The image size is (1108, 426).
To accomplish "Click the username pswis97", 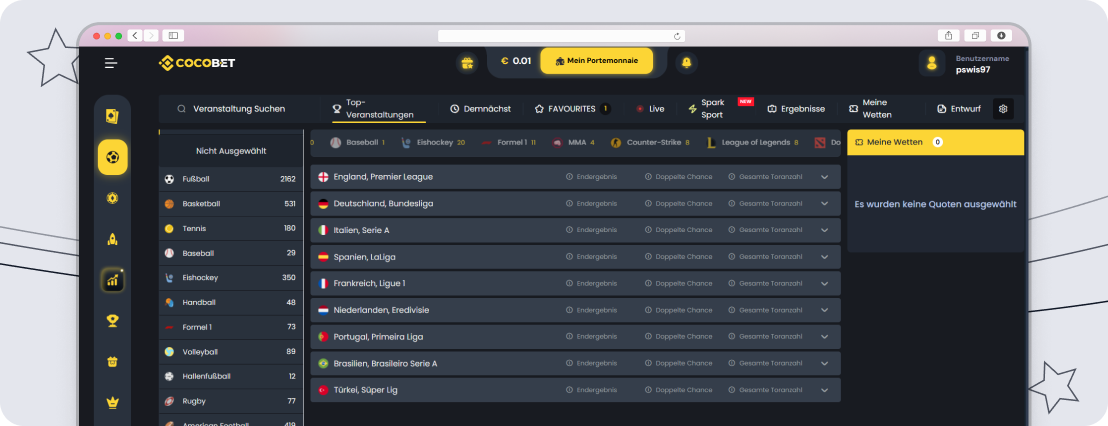I will pos(974,70).
